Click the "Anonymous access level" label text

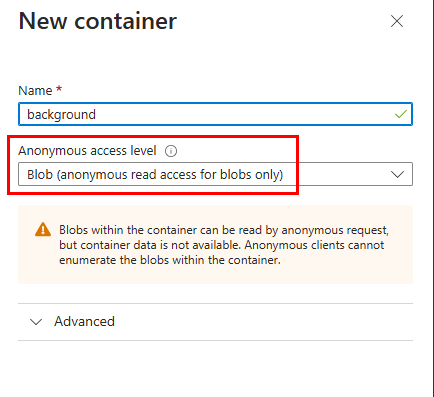pos(87,151)
